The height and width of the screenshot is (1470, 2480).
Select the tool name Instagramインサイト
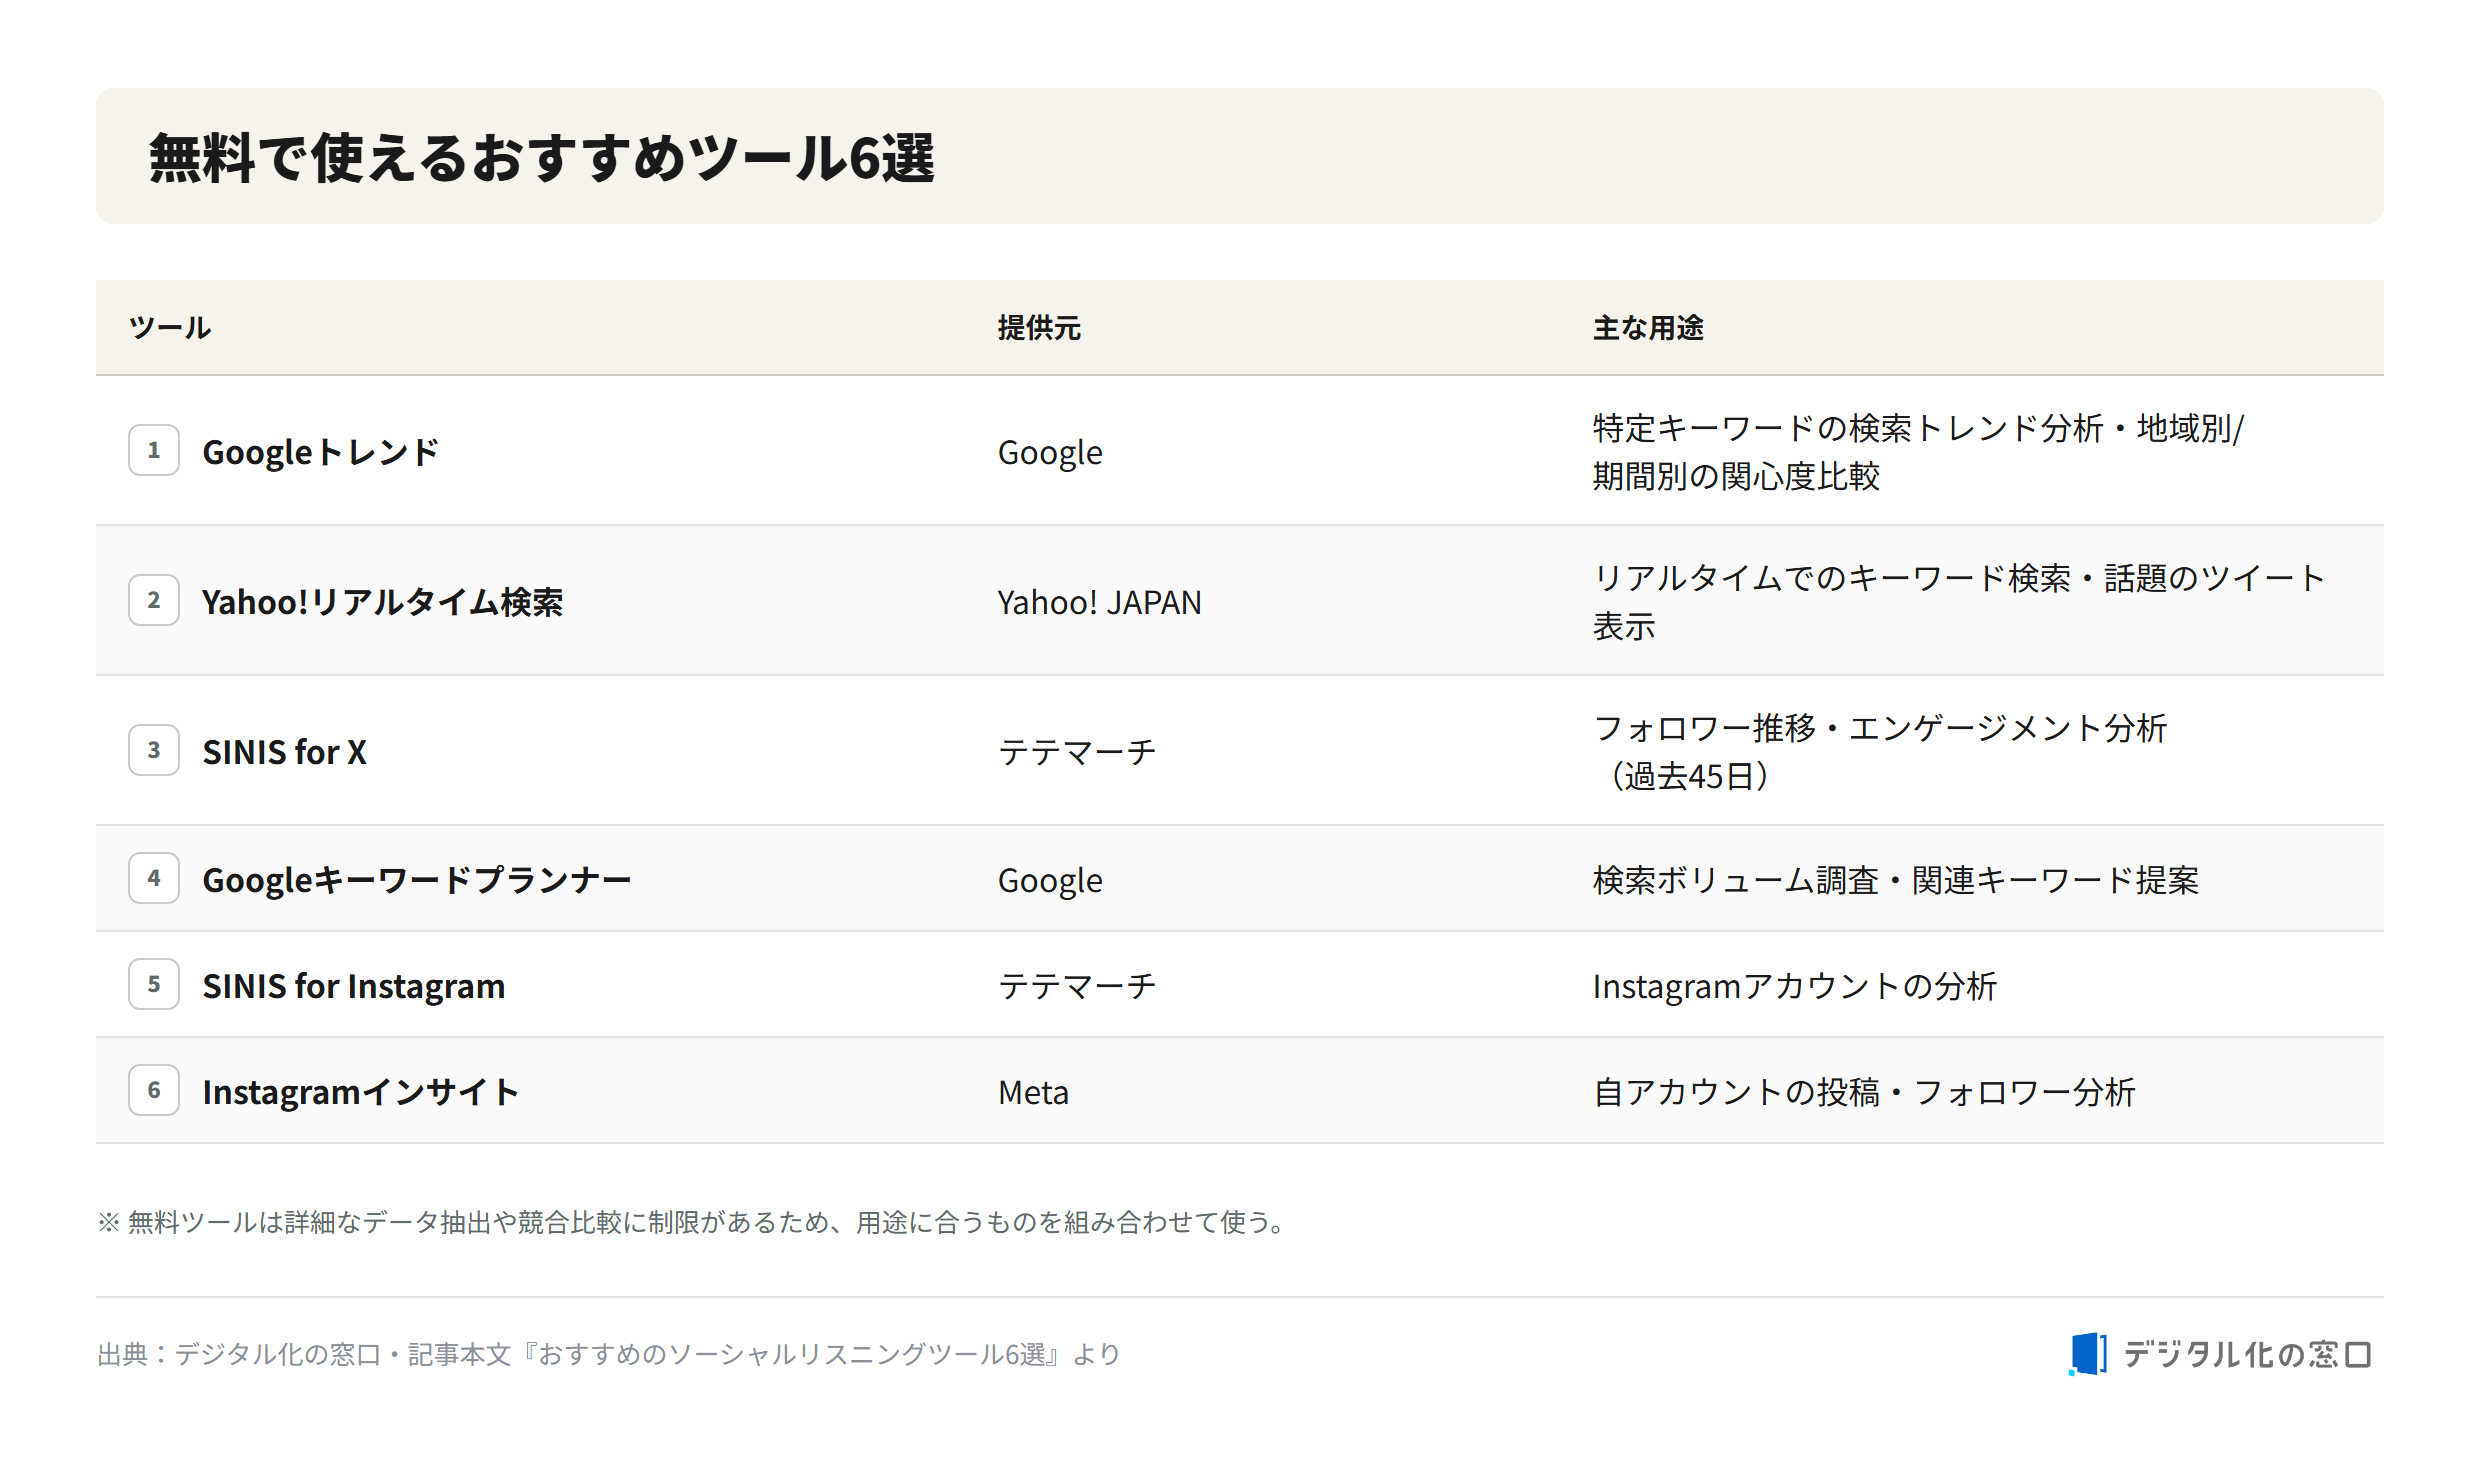(x=361, y=1092)
